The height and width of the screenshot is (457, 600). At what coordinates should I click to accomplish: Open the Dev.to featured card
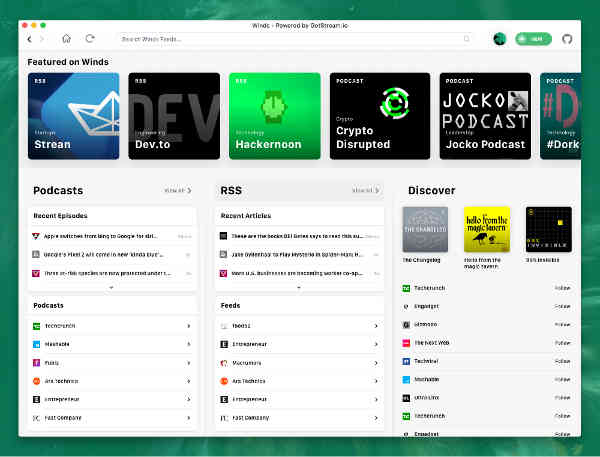tap(174, 116)
